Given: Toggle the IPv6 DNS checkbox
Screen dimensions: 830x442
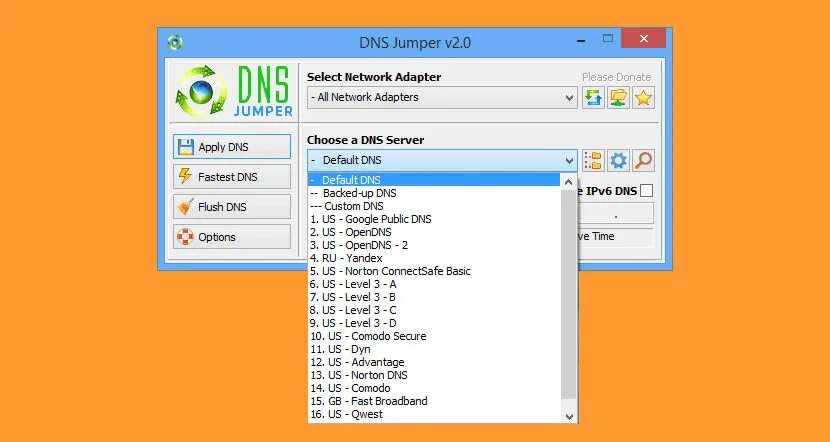Looking at the screenshot, I should [x=646, y=191].
